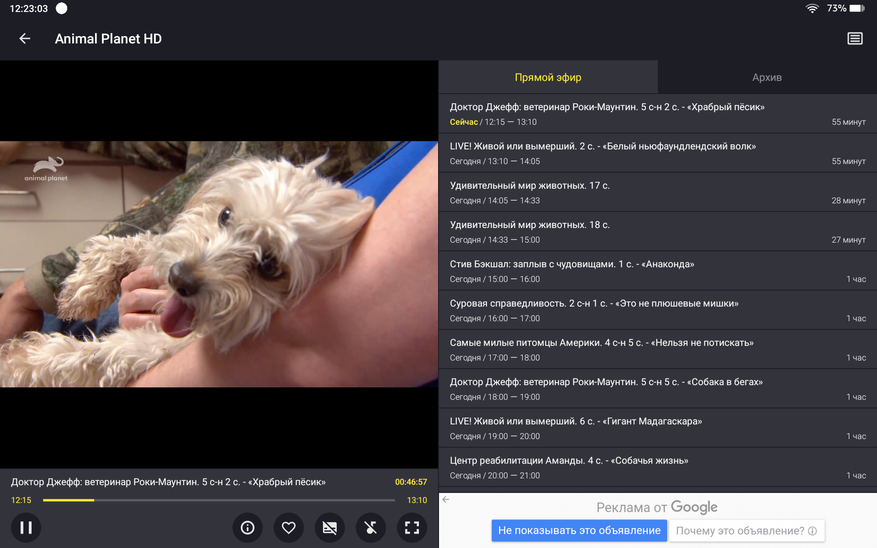The image size is (877, 548).
Task: Click the small back arrow in ad banner
Action: (x=446, y=500)
